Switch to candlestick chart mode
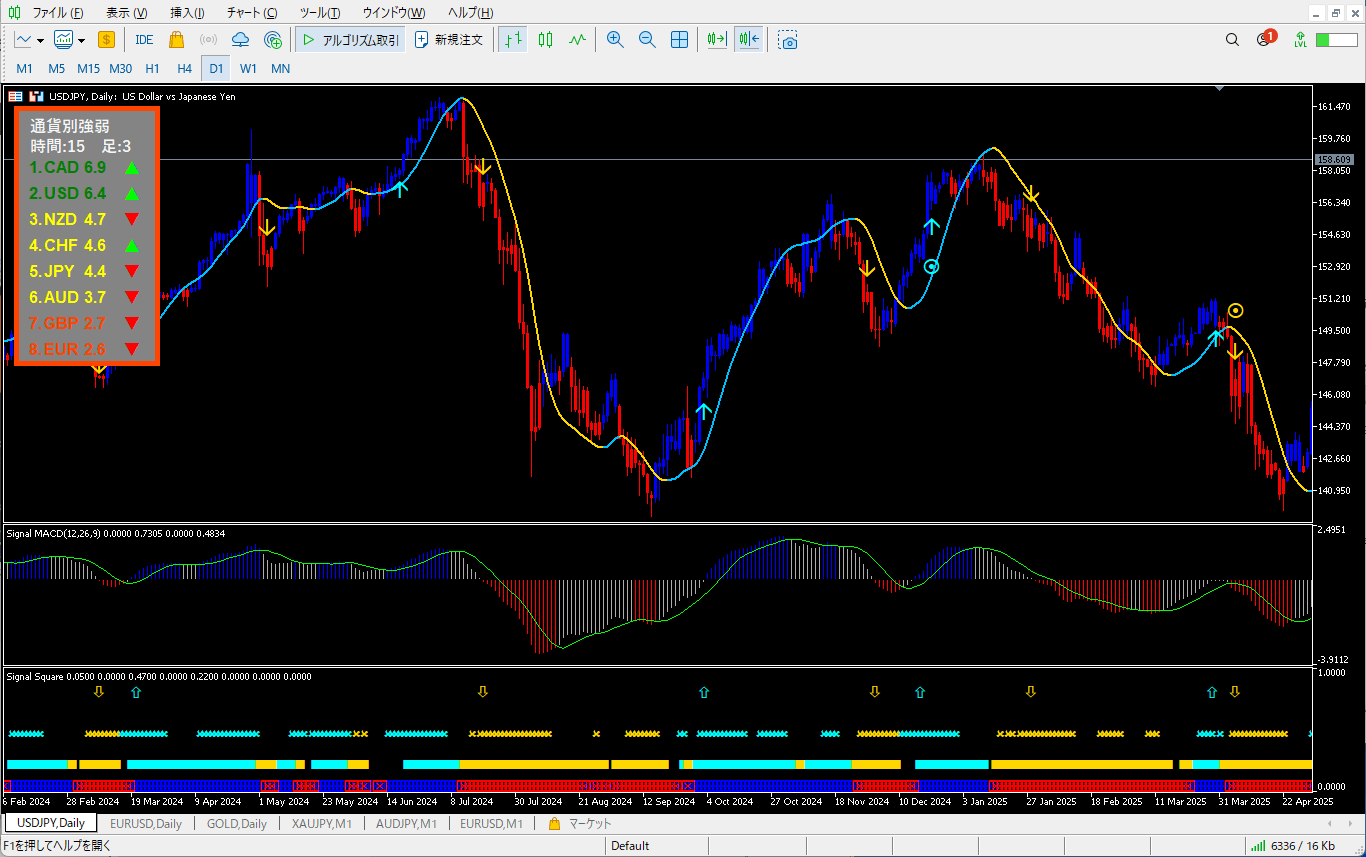This screenshot has height=857, width=1366. click(545, 40)
